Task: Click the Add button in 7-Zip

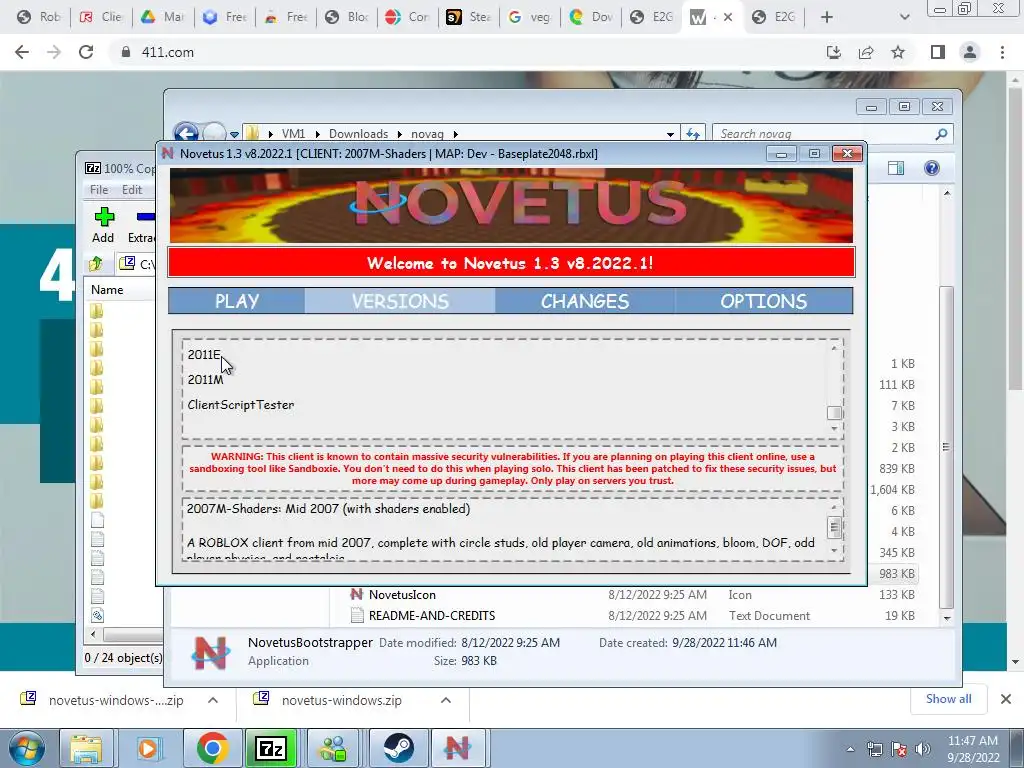Action: 103,225
